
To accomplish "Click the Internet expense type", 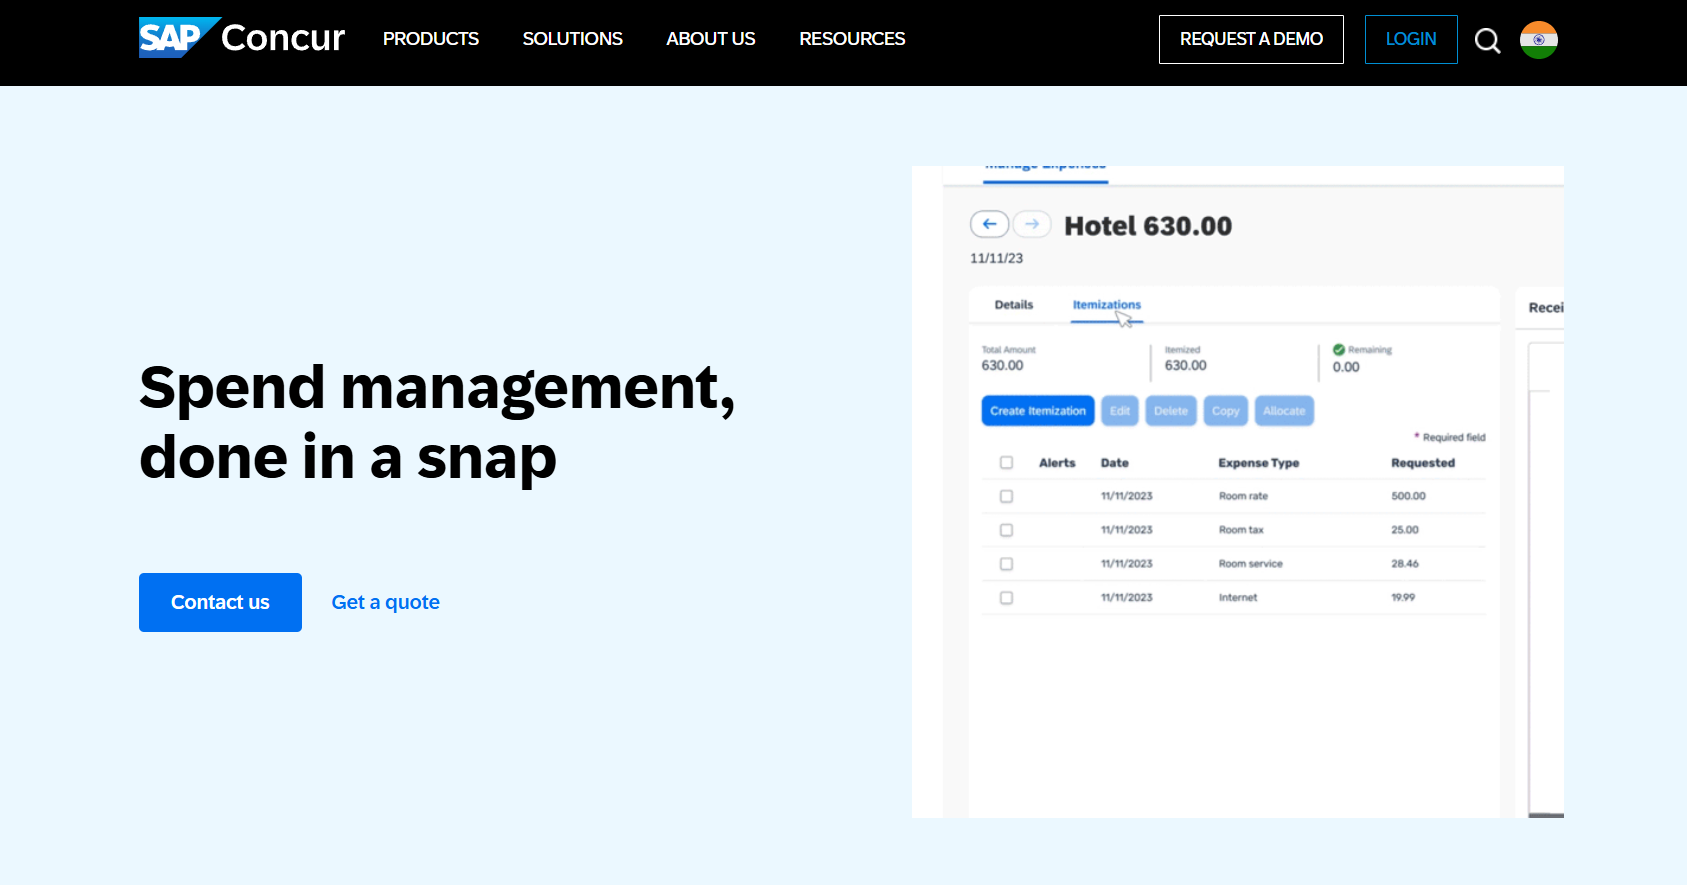I will click(x=1238, y=598).
